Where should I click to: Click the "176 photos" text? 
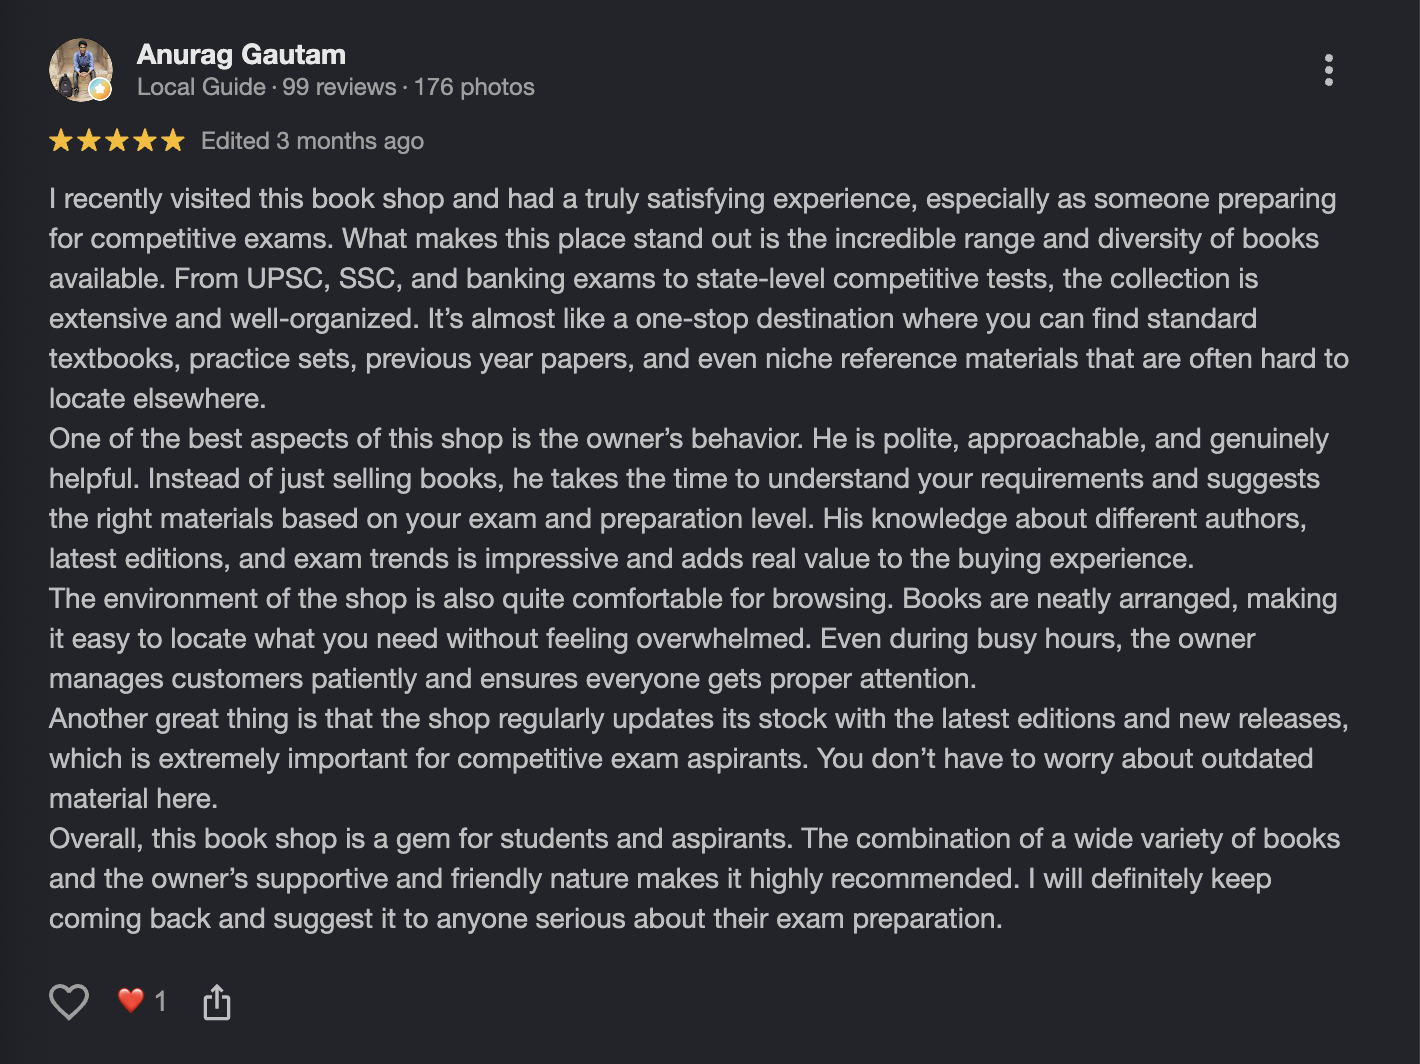click(x=474, y=87)
